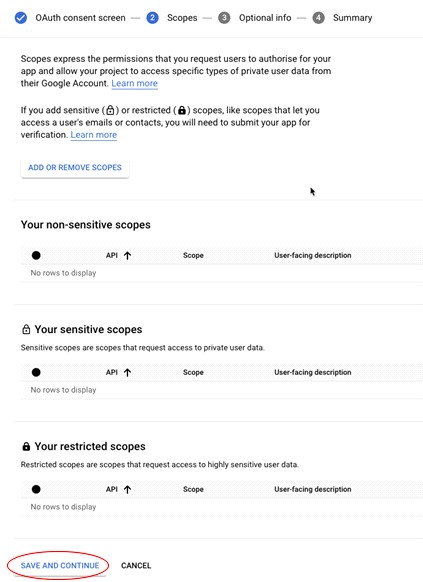423x582 pixels.
Task: Sort non-sensitive scopes by API arrow
Action: (x=128, y=255)
